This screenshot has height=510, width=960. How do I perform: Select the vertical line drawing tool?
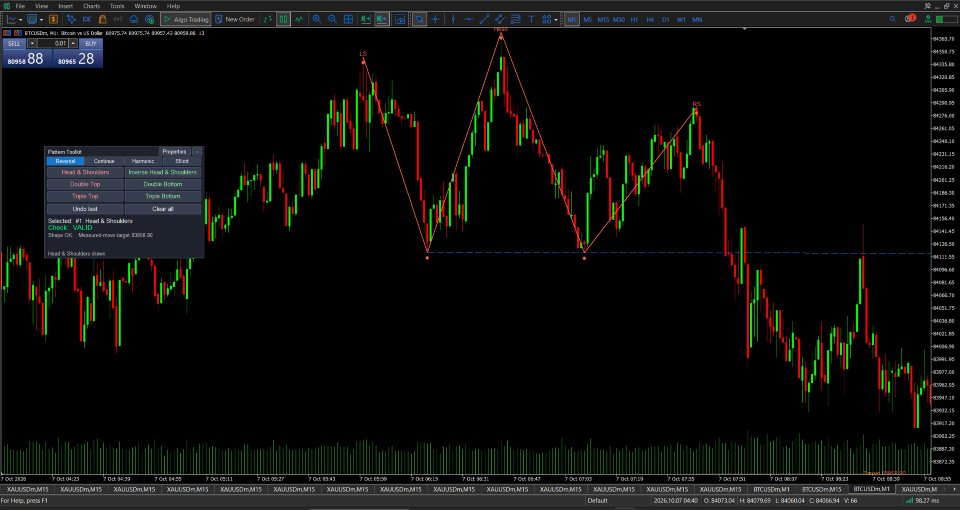pyautogui.click(x=453, y=20)
